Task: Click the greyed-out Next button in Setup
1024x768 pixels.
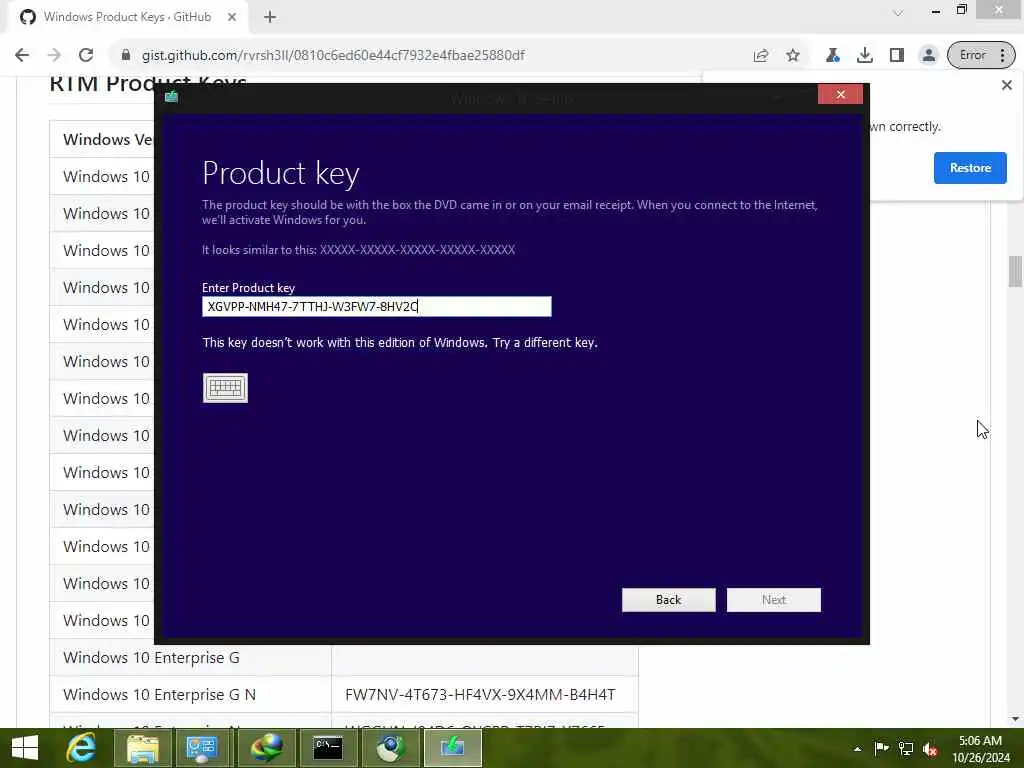Action: coord(774,600)
